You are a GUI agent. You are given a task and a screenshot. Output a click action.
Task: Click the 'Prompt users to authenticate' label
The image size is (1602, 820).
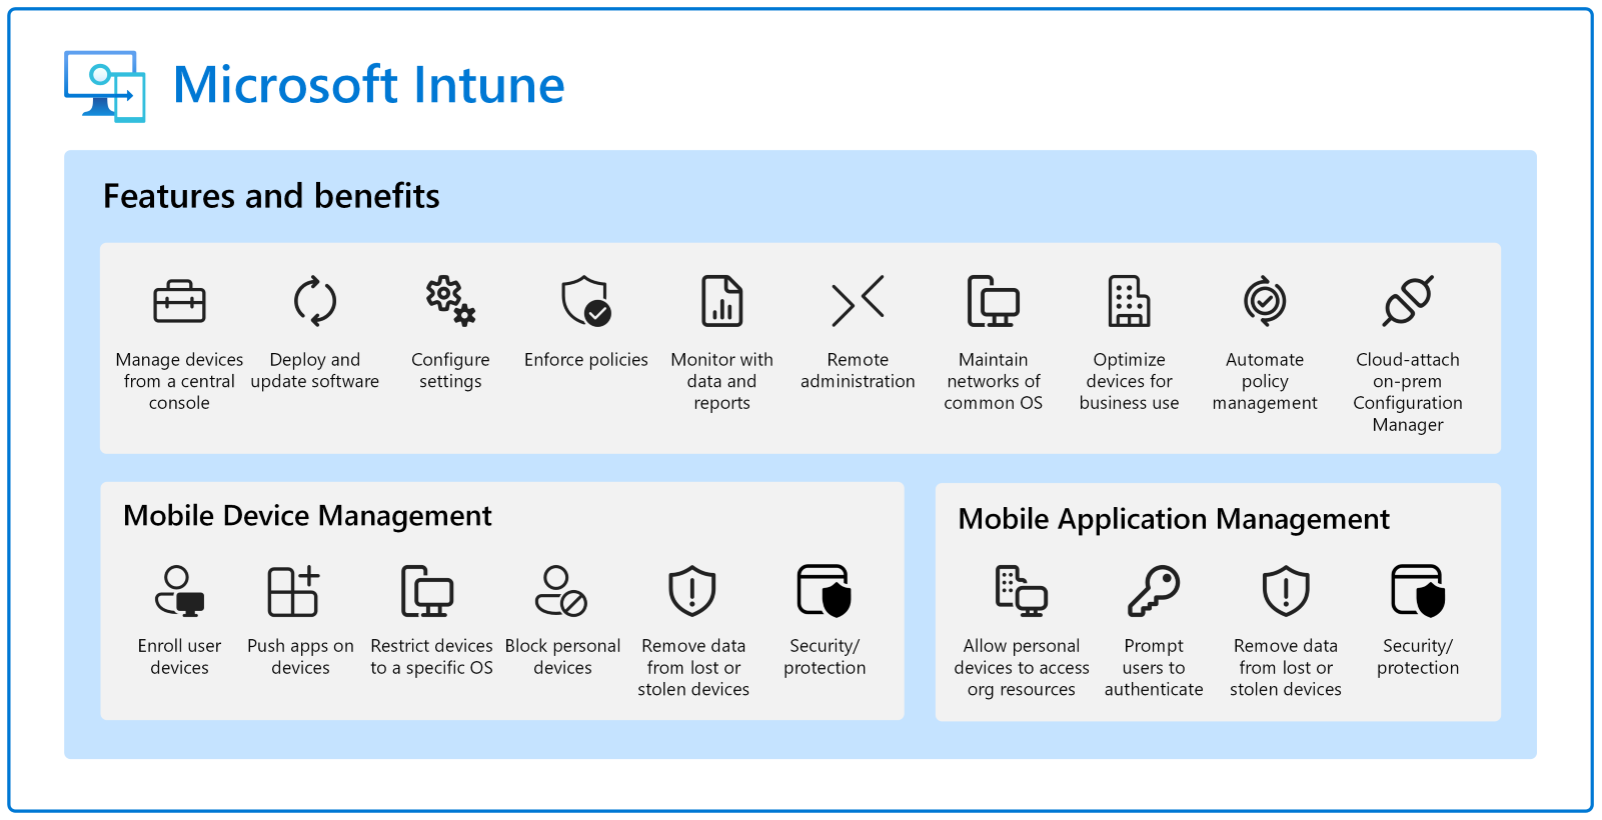[x=1154, y=668]
